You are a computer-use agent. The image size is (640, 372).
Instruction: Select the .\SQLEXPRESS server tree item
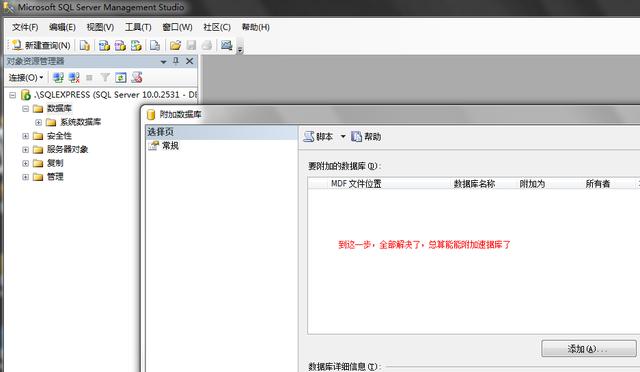tap(115, 95)
